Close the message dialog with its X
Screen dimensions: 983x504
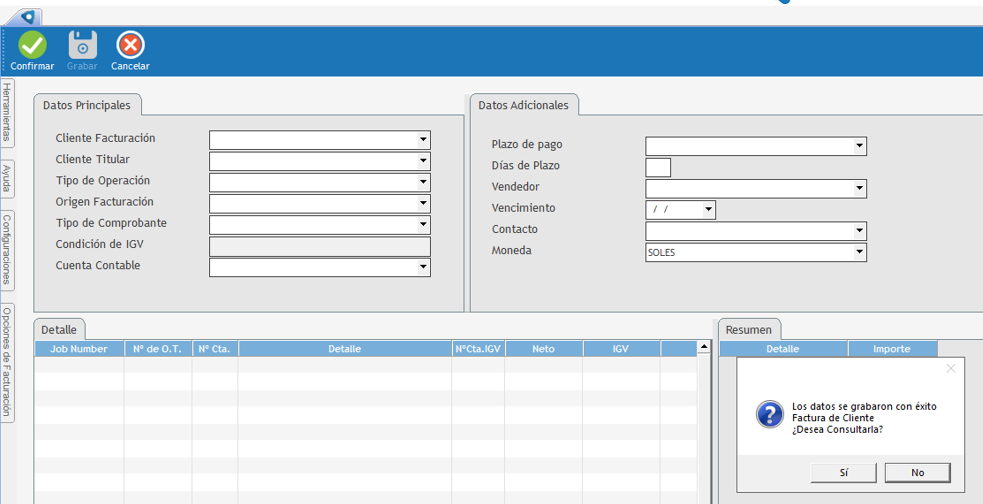[x=950, y=369]
